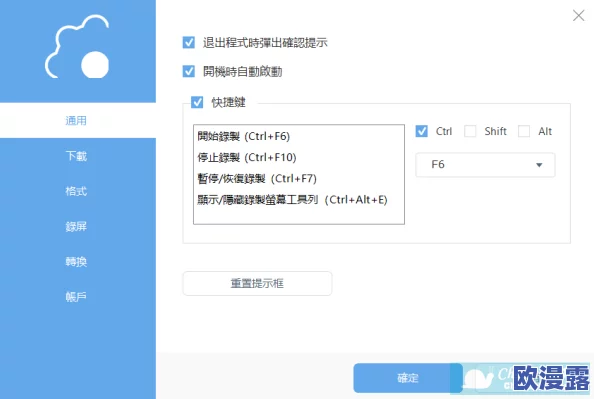Uncheck the 快捷鍵 checkbox
Image resolution: width=594 pixels, height=399 pixels.
(x=197, y=102)
